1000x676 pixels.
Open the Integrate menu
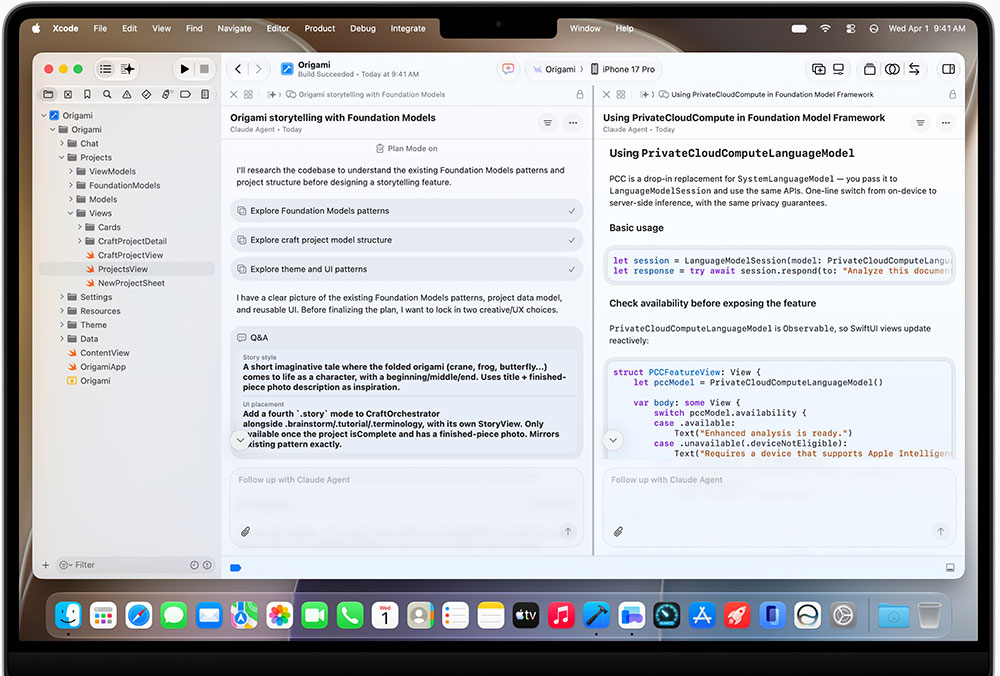408,28
